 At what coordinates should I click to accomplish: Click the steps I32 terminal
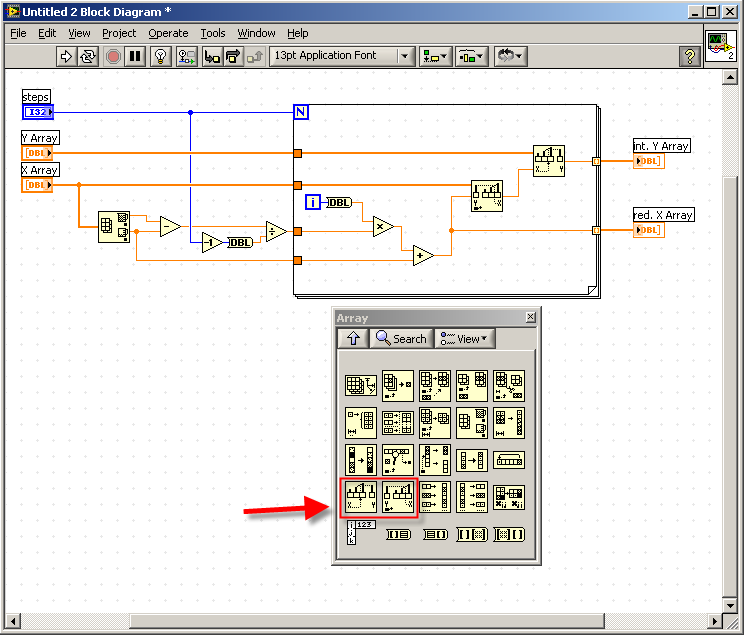(38, 112)
